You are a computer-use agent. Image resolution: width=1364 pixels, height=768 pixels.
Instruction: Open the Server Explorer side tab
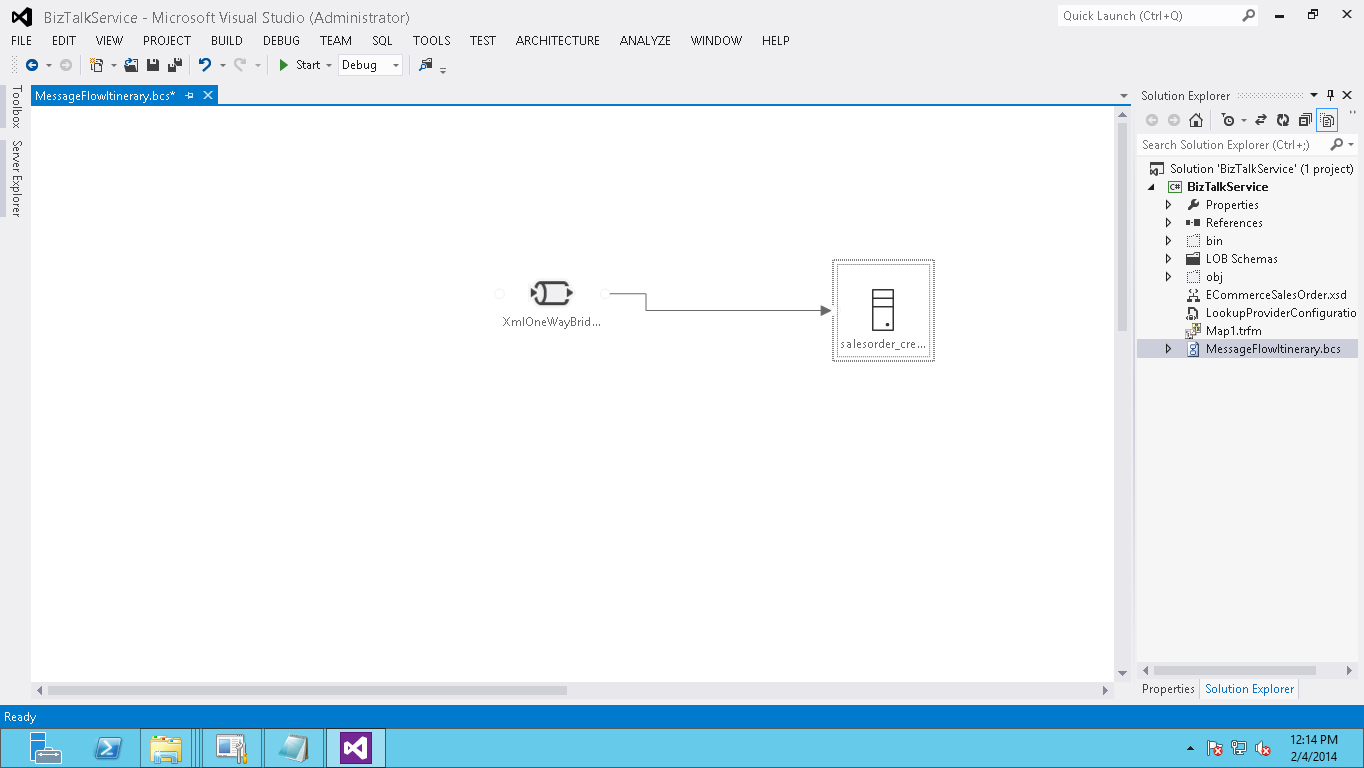(x=15, y=178)
